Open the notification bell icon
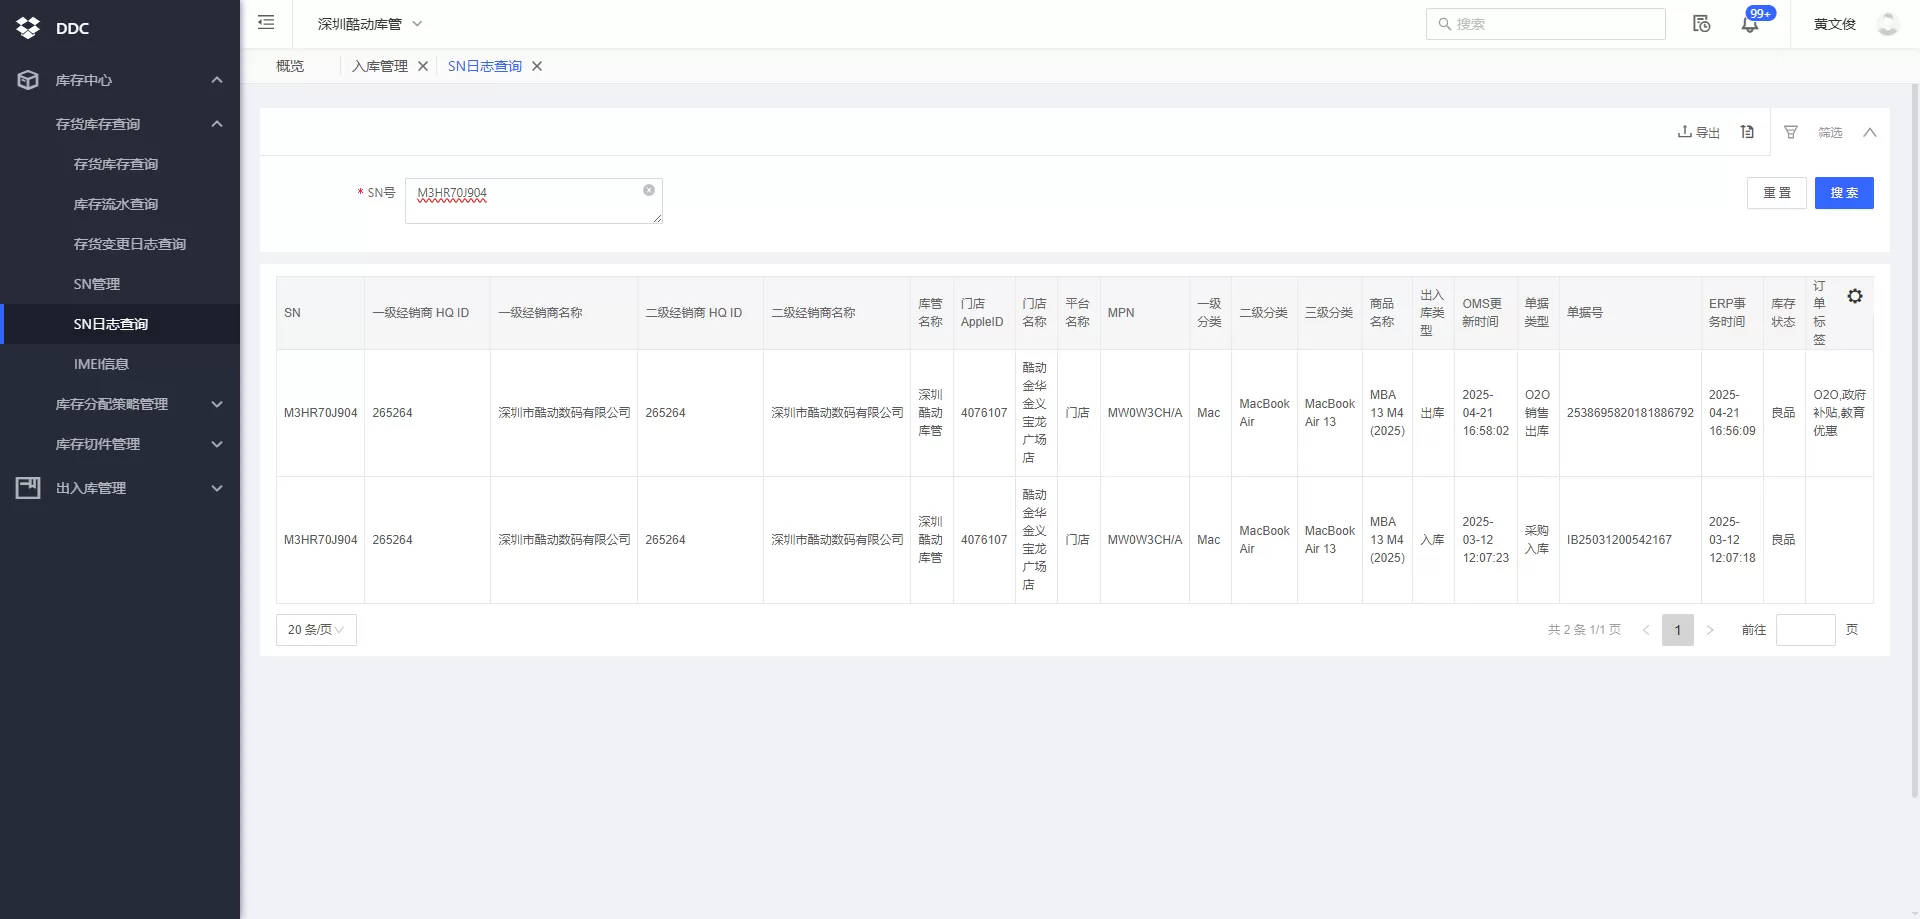Image resolution: width=1920 pixels, height=919 pixels. [x=1749, y=24]
